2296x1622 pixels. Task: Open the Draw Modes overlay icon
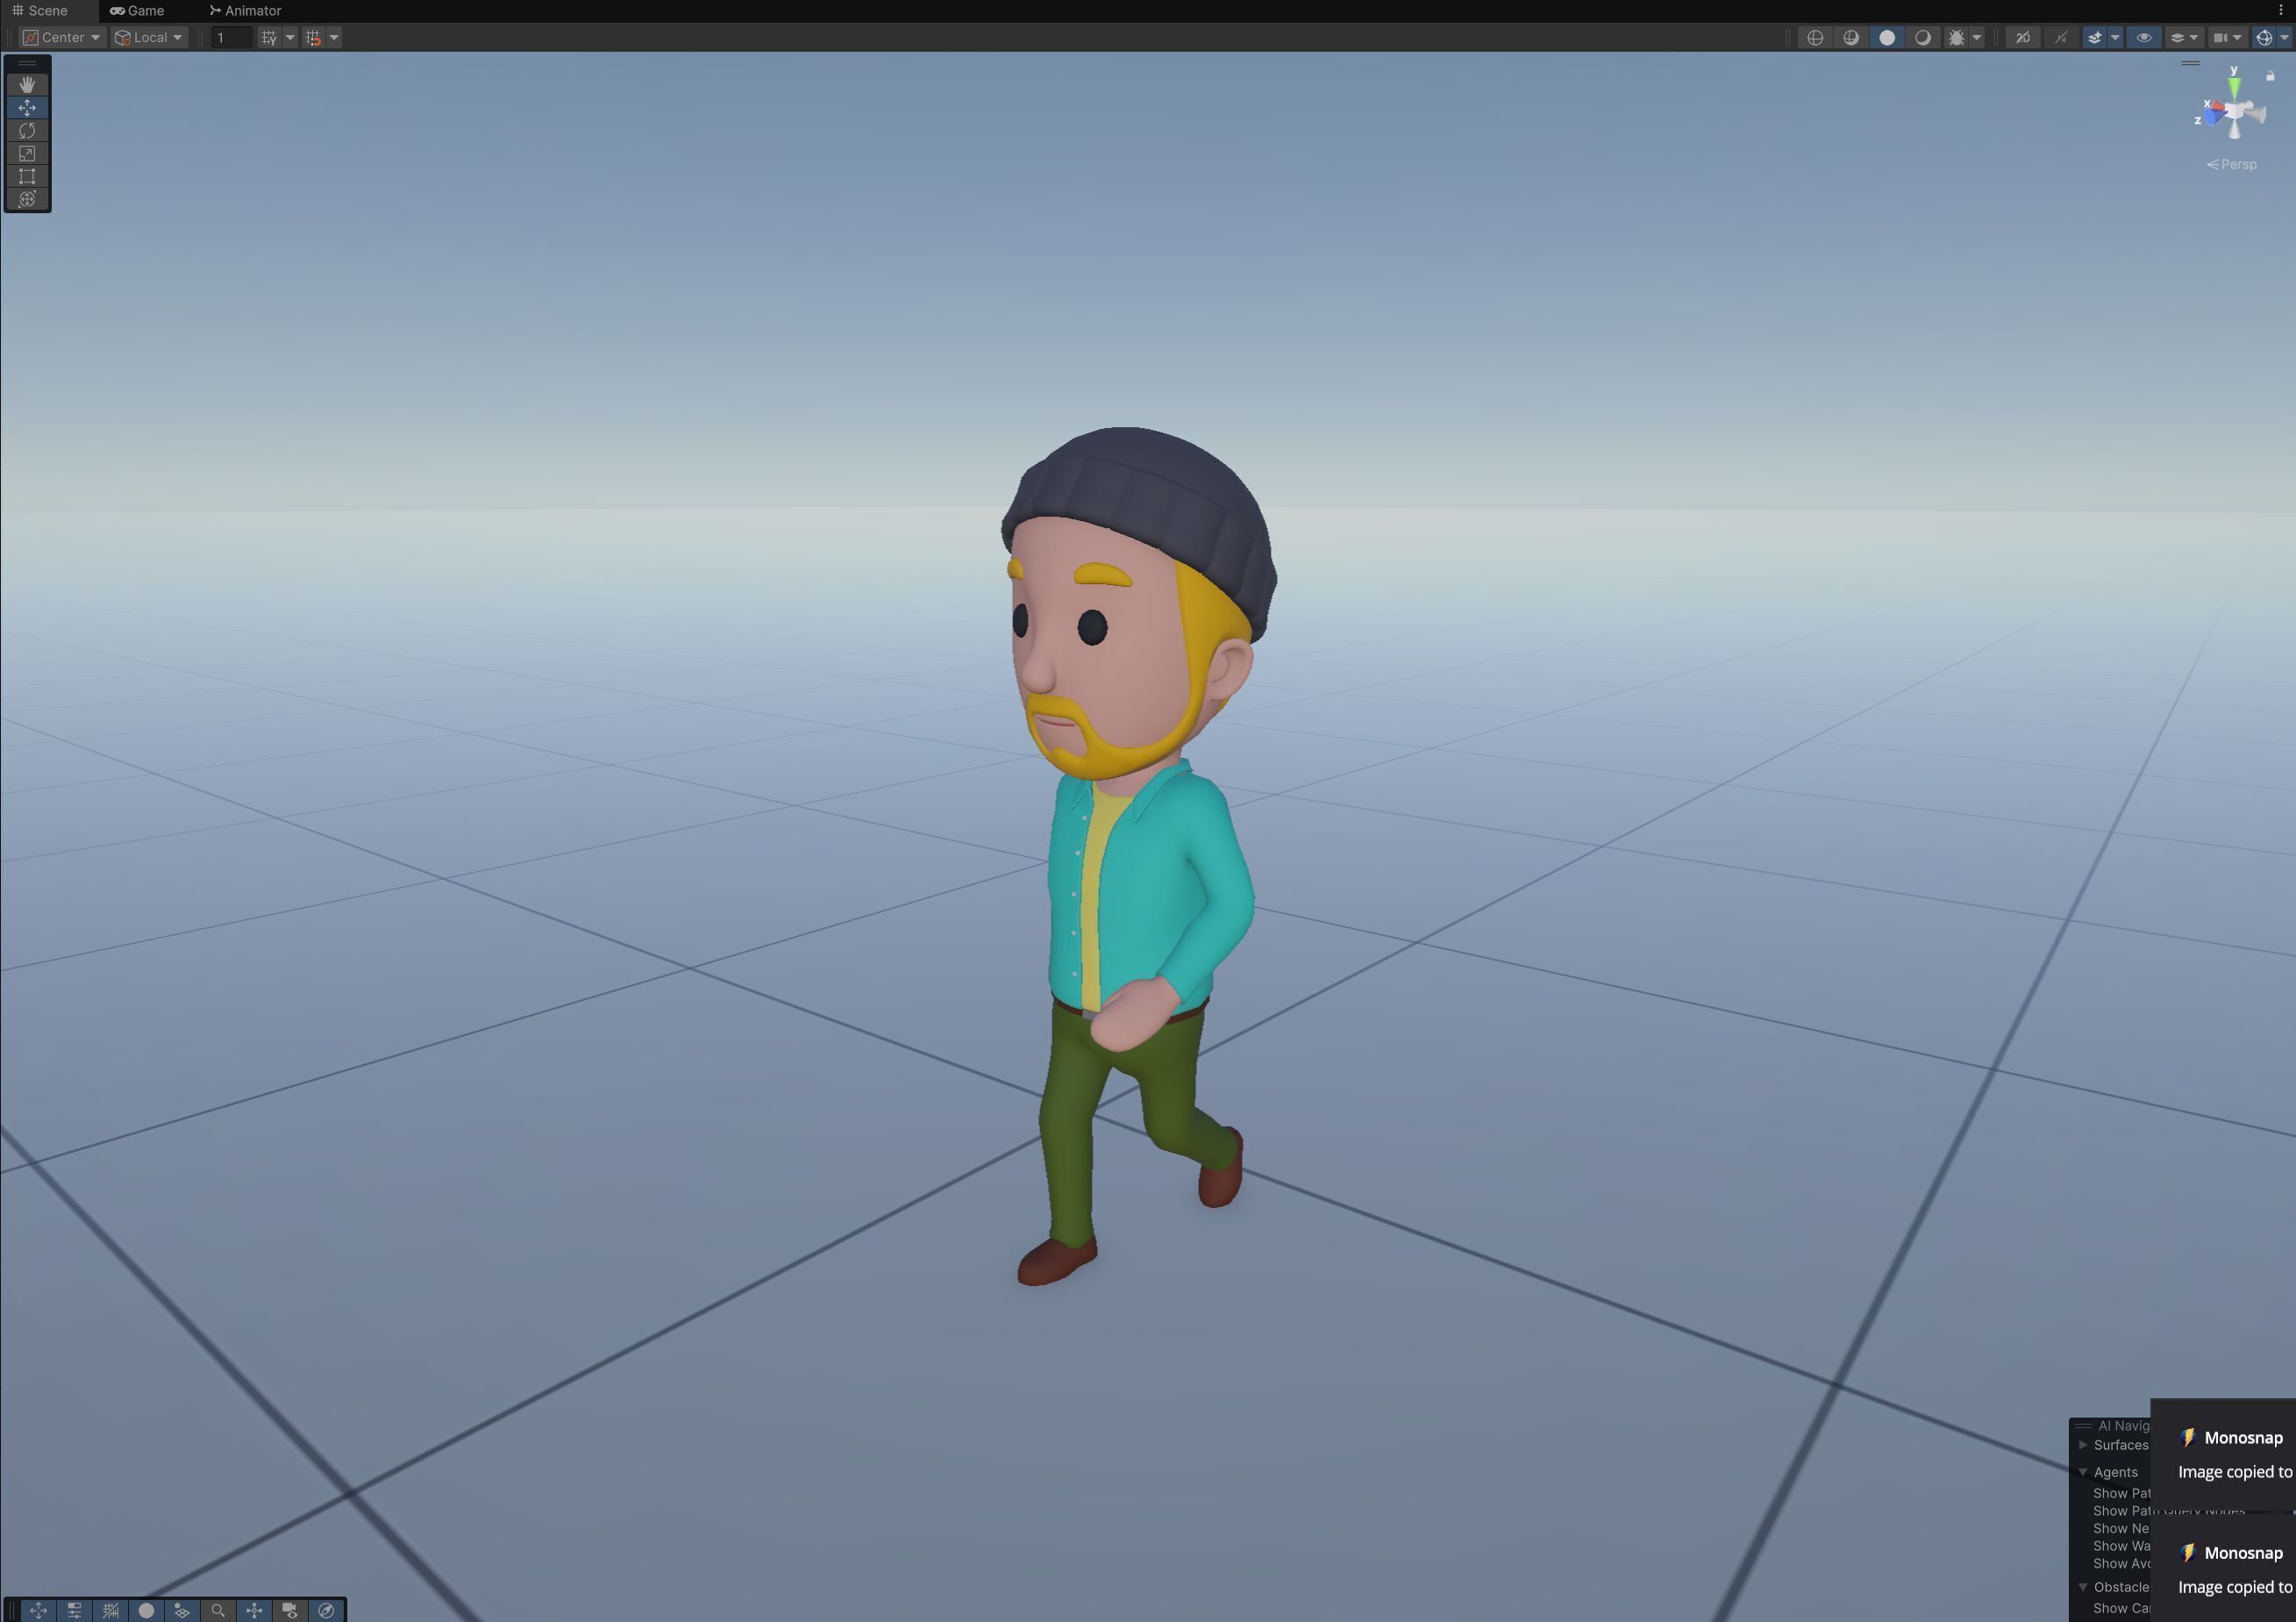[146, 1610]
